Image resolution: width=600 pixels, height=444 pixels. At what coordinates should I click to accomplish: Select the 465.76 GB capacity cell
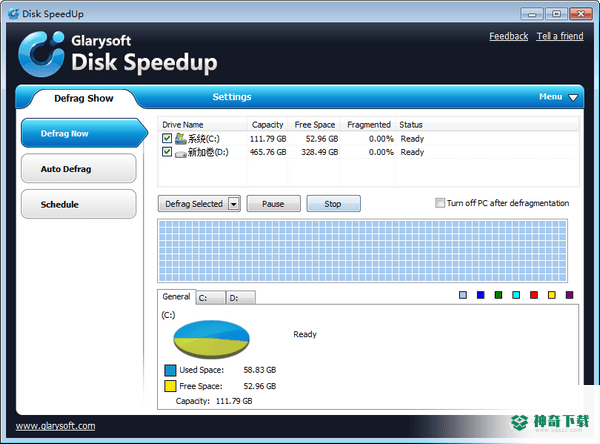[x=268, y=152]
